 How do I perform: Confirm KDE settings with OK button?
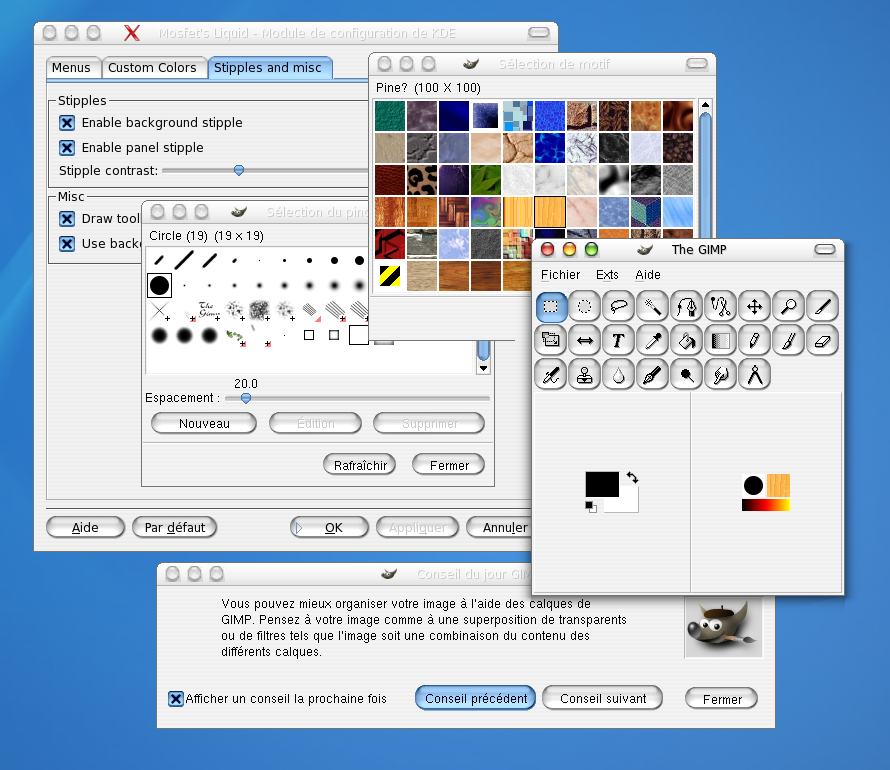point(329,527)
